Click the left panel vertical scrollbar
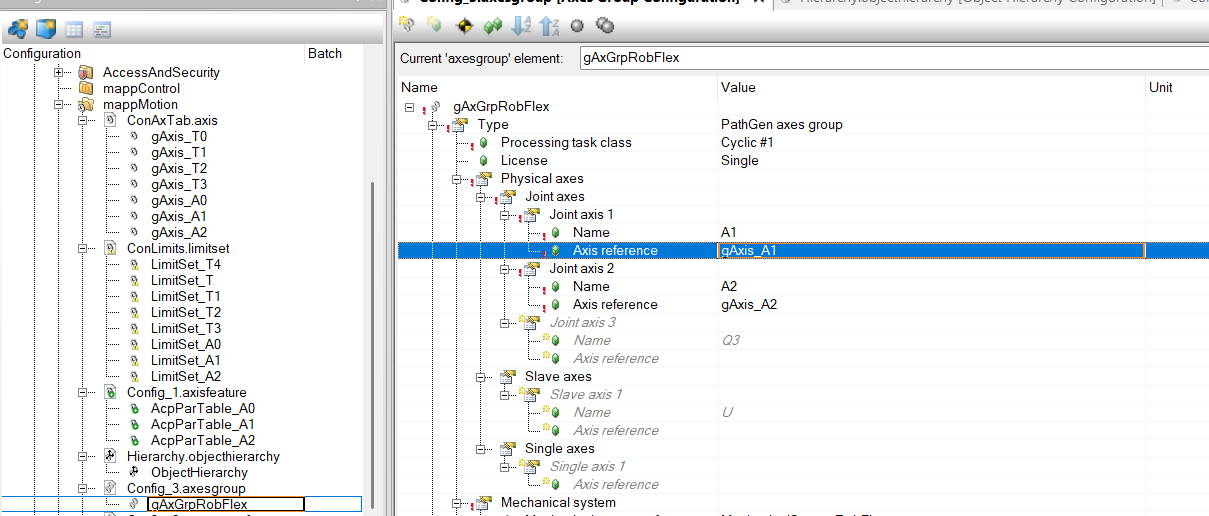 [375, 345]
